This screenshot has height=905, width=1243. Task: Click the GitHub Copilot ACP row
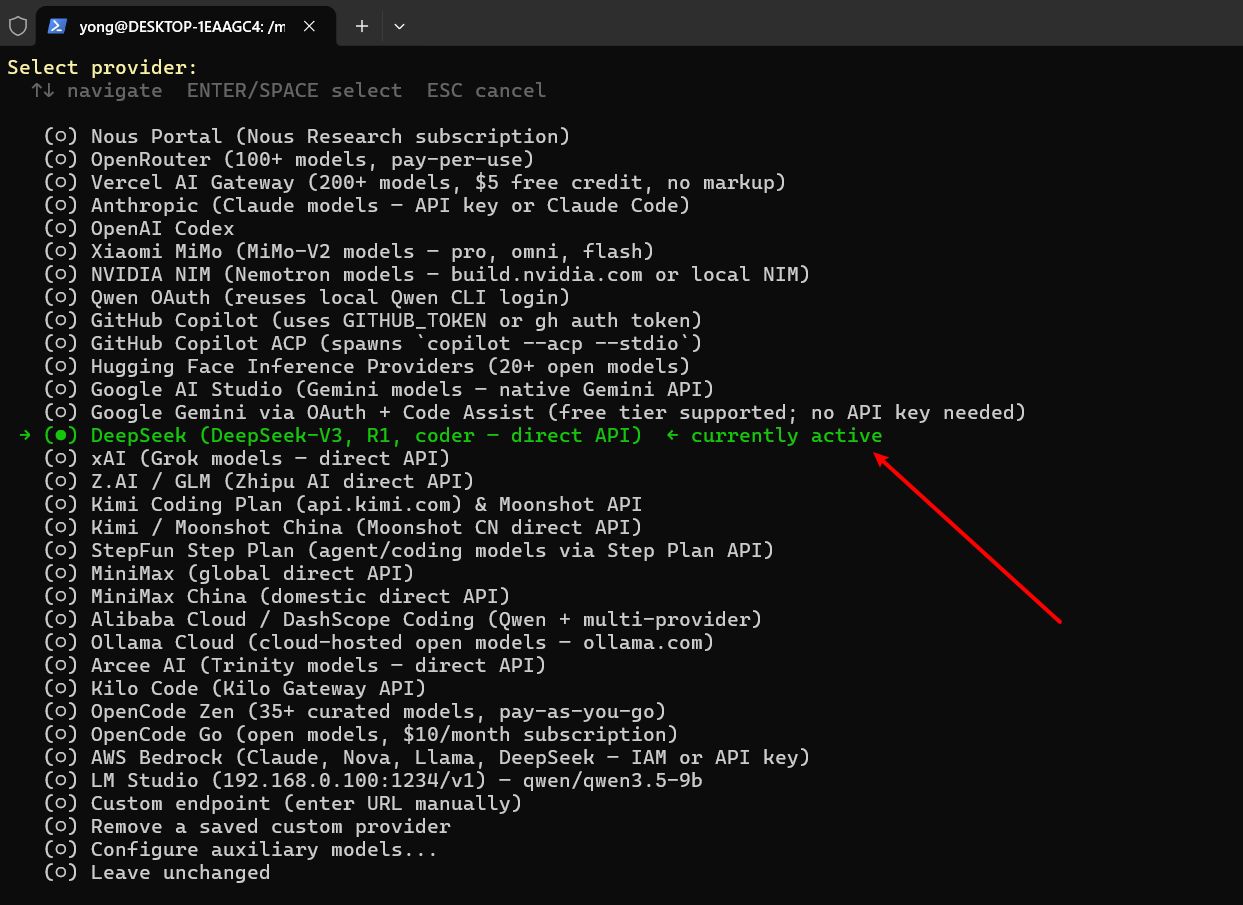[x=373, y=343]
